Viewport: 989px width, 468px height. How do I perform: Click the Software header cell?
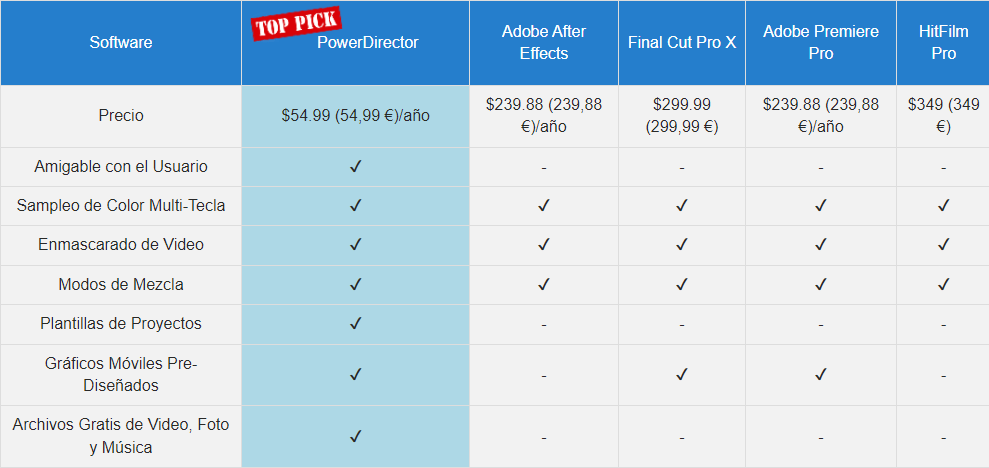pyautogui.click(x=121, y=42)
